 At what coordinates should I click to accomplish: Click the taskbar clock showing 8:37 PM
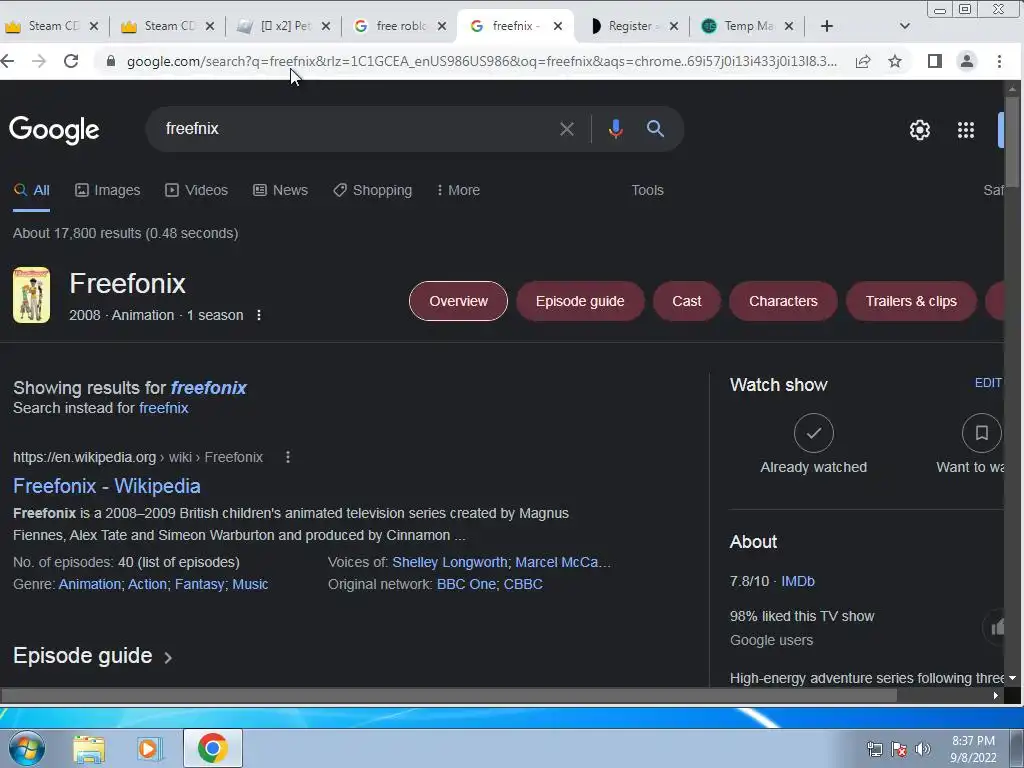(x=973, y=749)
